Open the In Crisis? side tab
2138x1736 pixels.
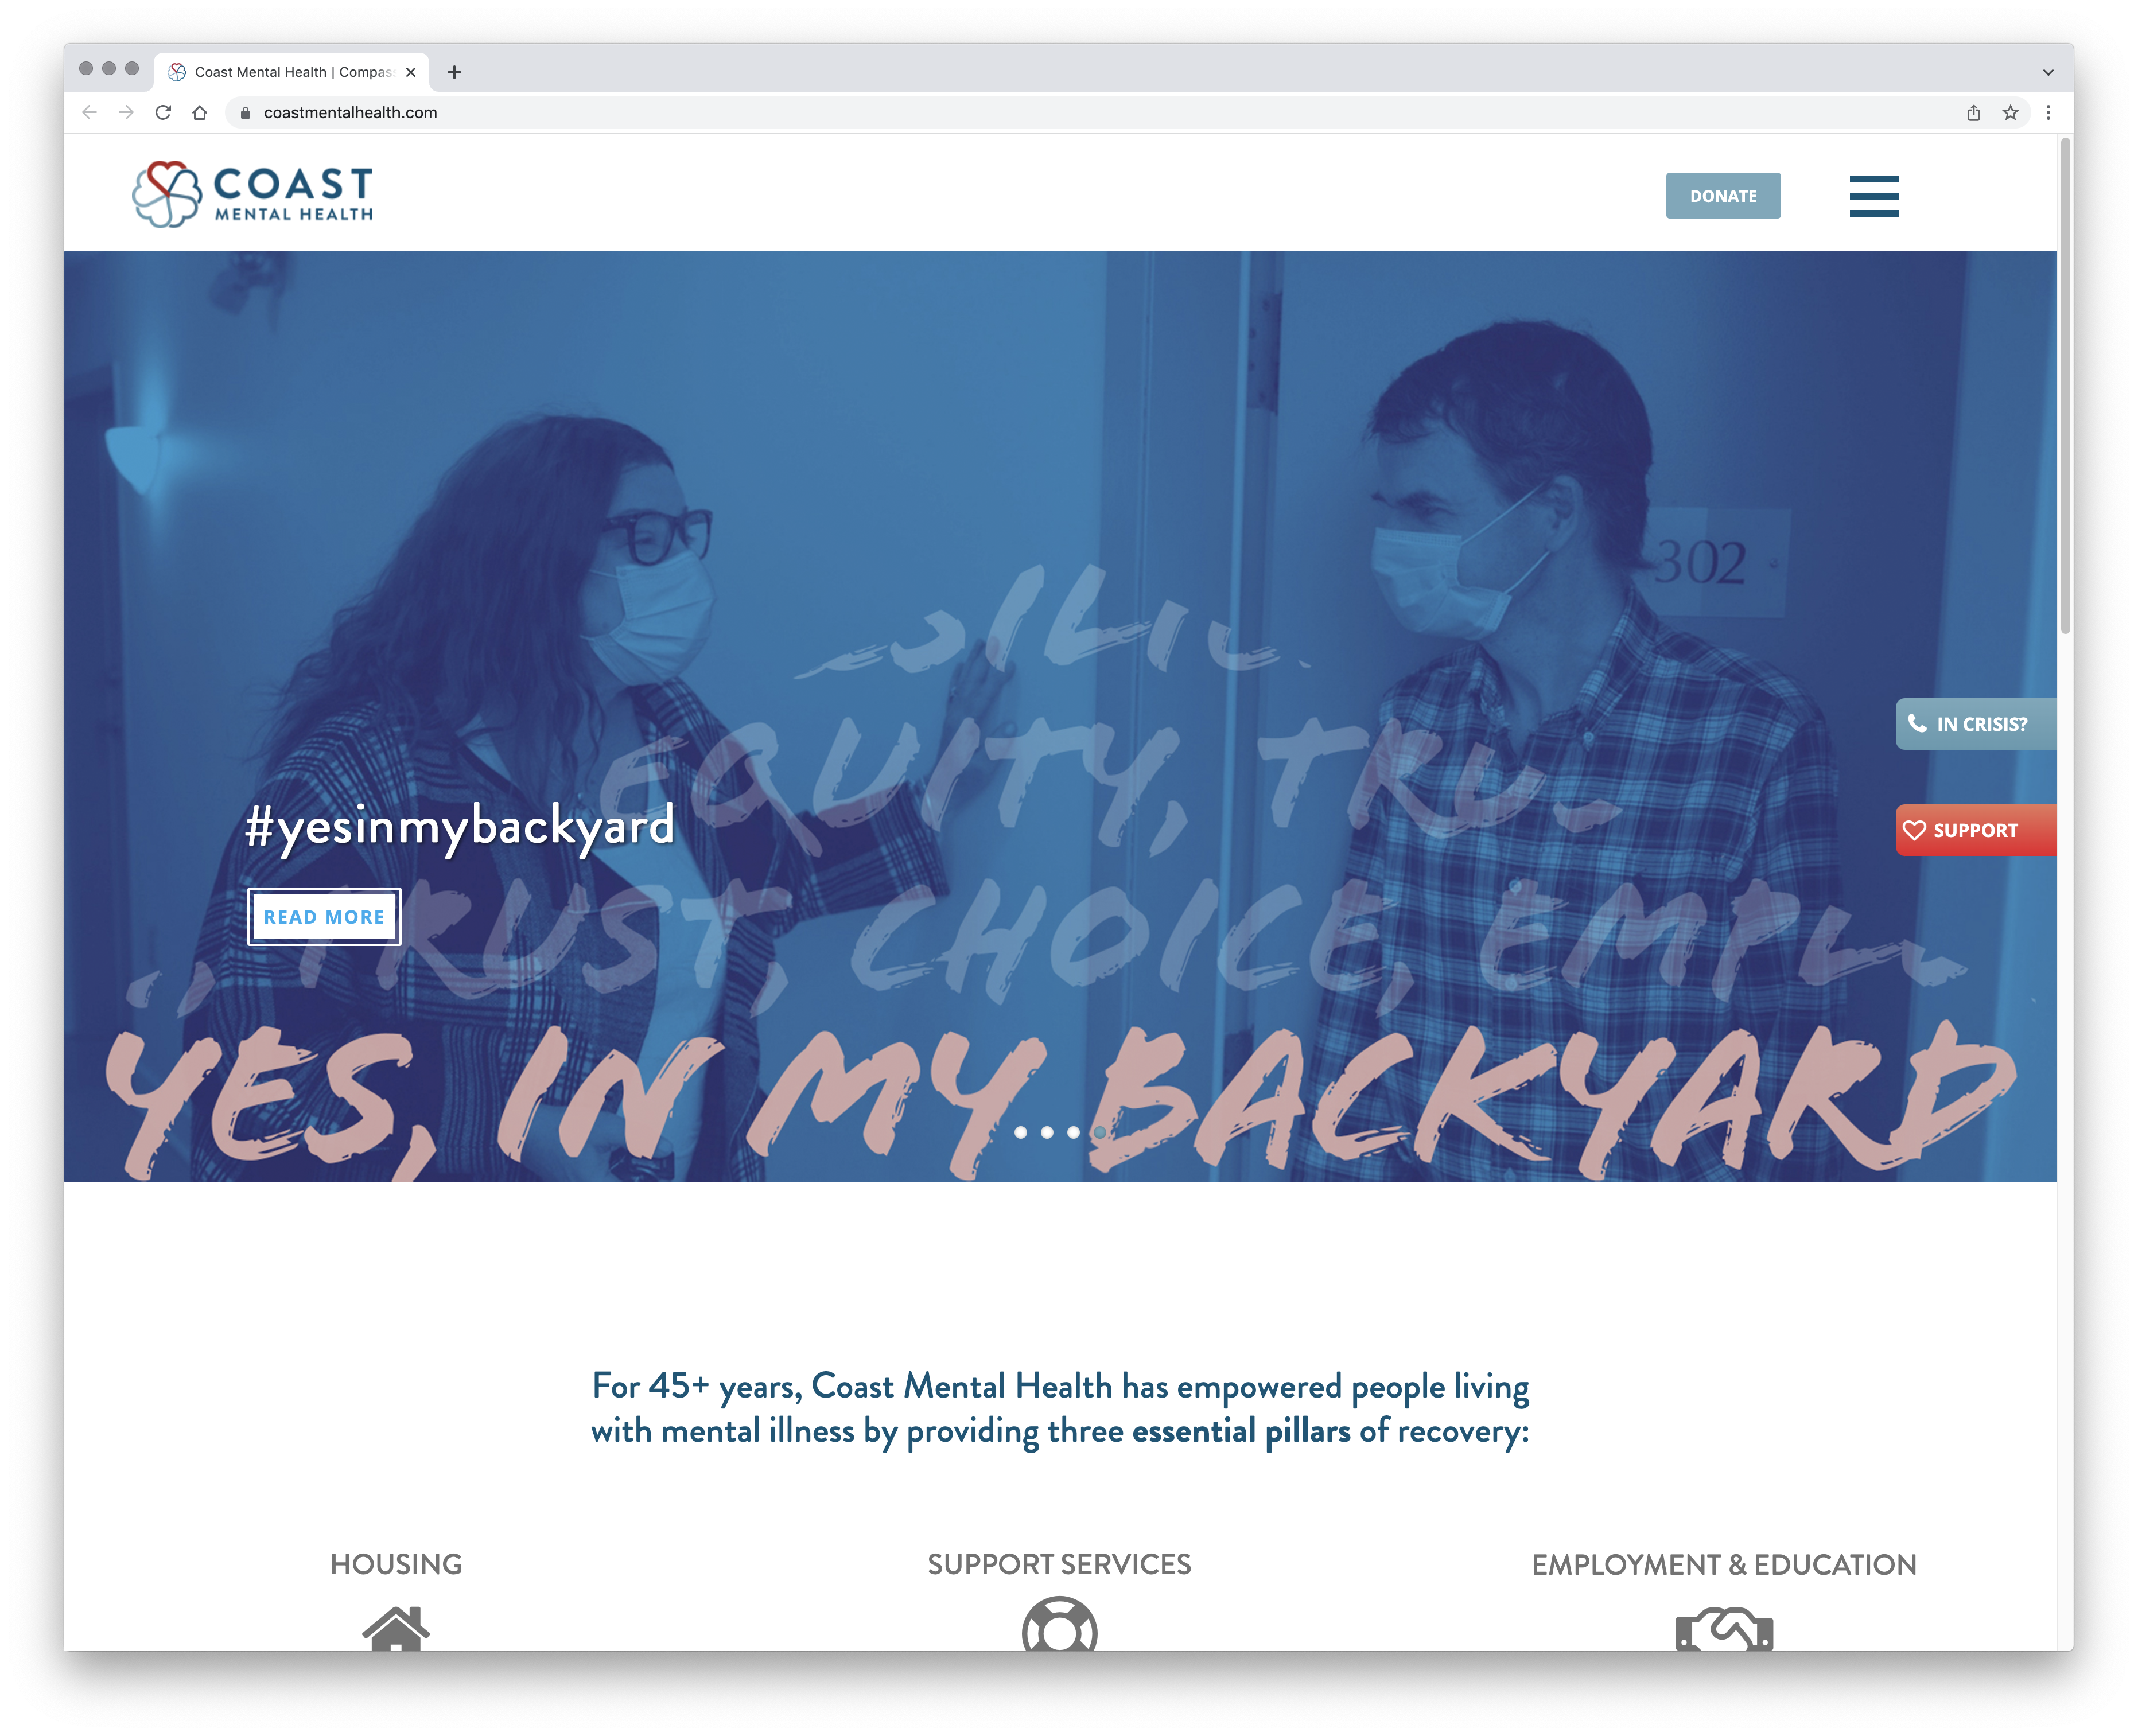click(x=1975, y=724)
